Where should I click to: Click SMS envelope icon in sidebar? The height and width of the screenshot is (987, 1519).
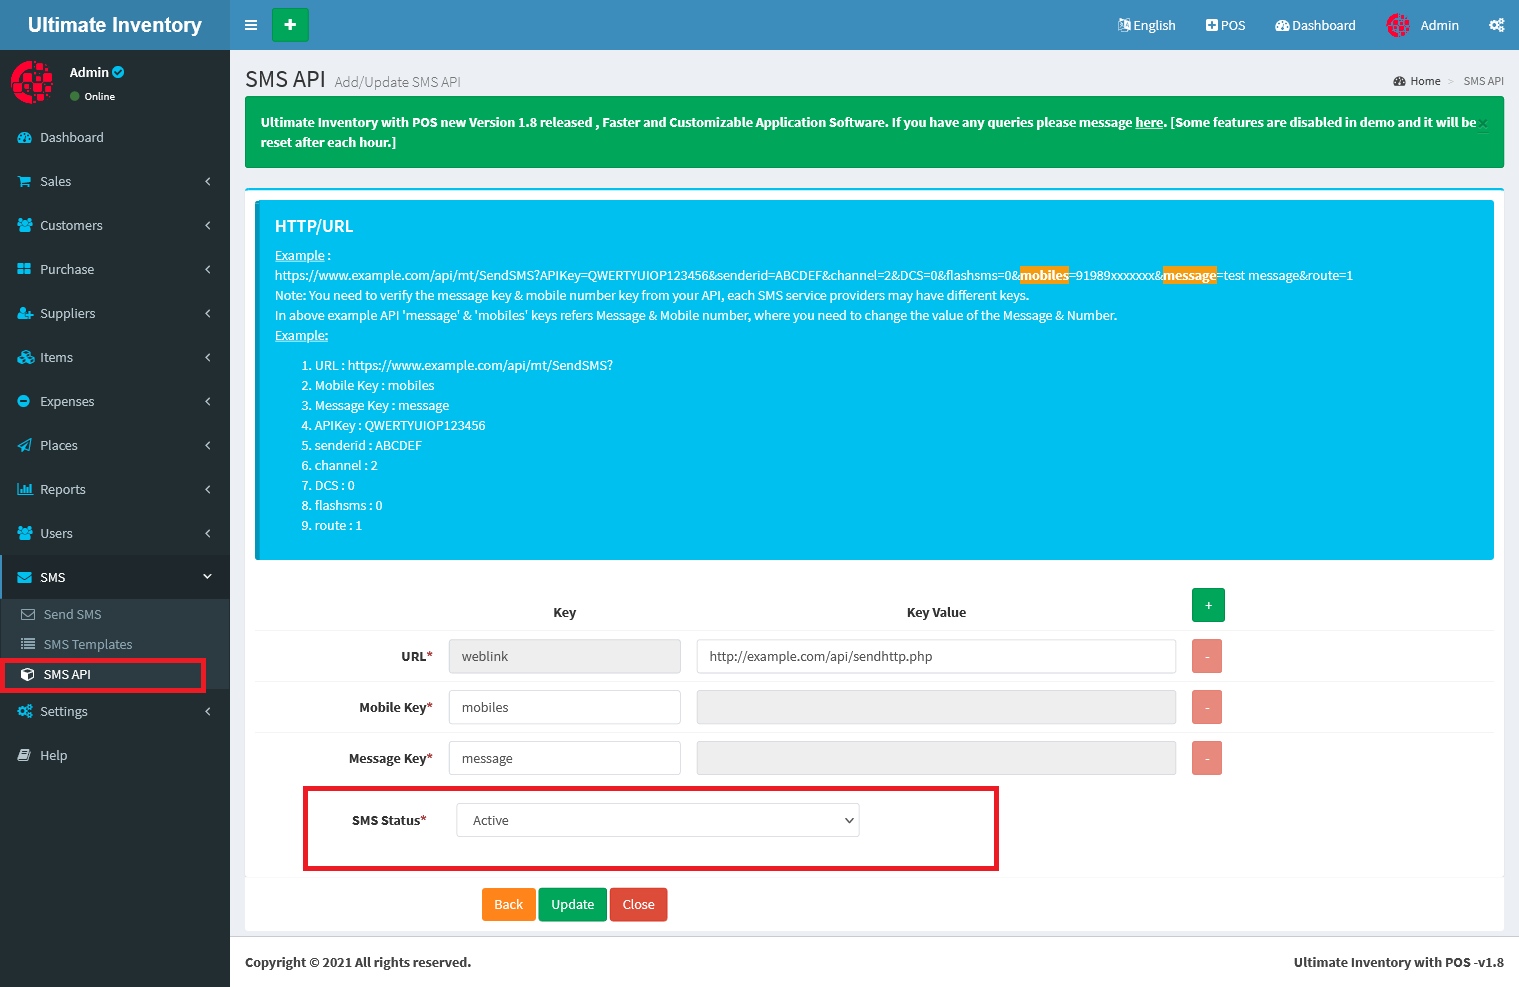(25, 578)
